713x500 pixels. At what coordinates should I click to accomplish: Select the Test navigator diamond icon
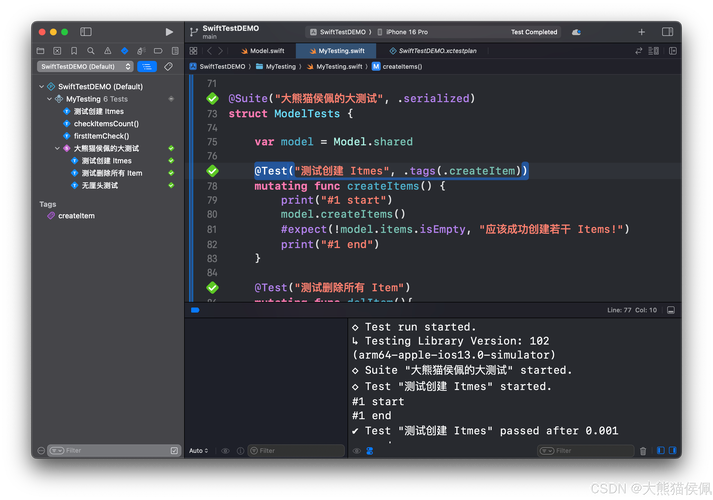pyautogui.click(x=125, y=51)
